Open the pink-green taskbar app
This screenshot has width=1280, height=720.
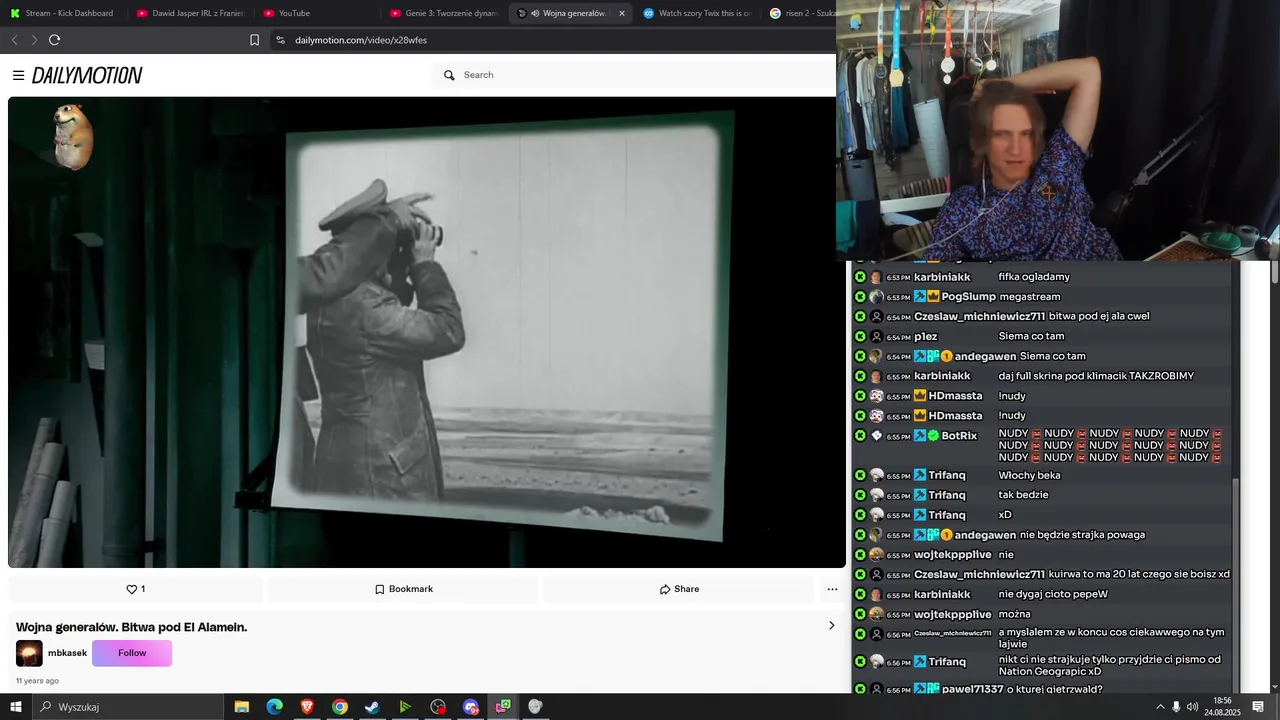pos(503,707)
